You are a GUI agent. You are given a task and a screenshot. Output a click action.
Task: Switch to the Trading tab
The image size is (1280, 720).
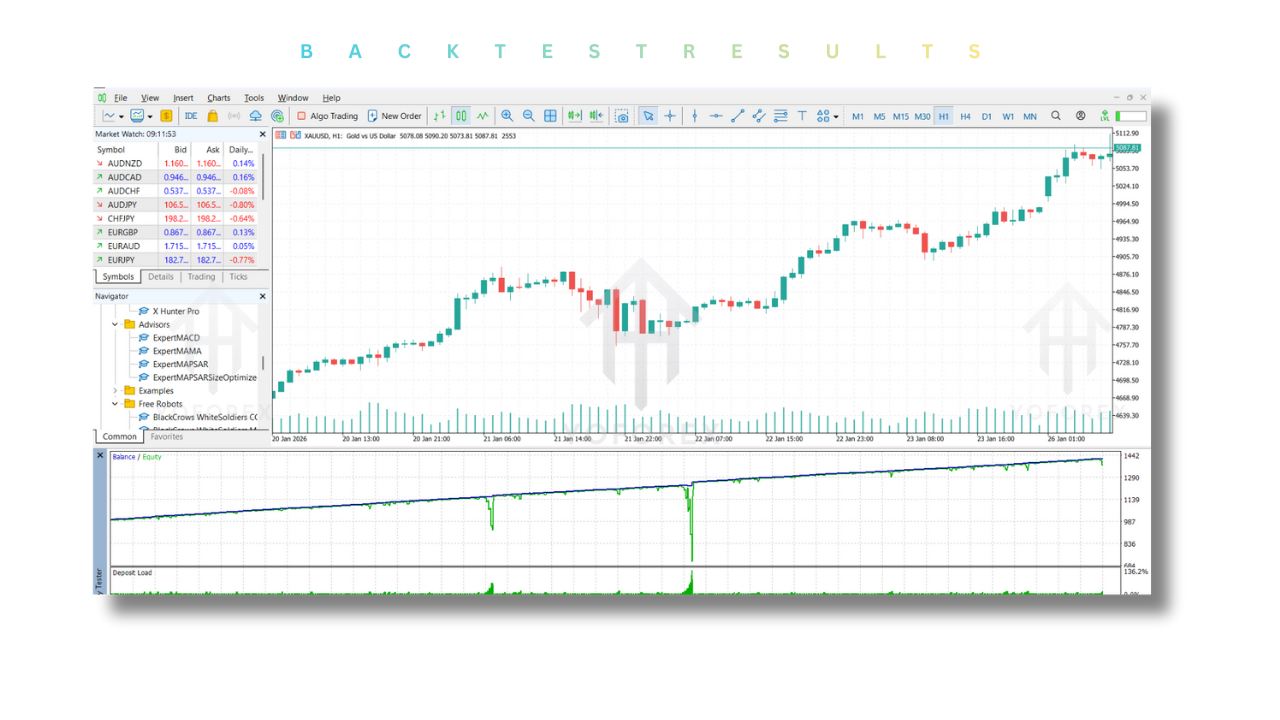(x=201, y=277)
